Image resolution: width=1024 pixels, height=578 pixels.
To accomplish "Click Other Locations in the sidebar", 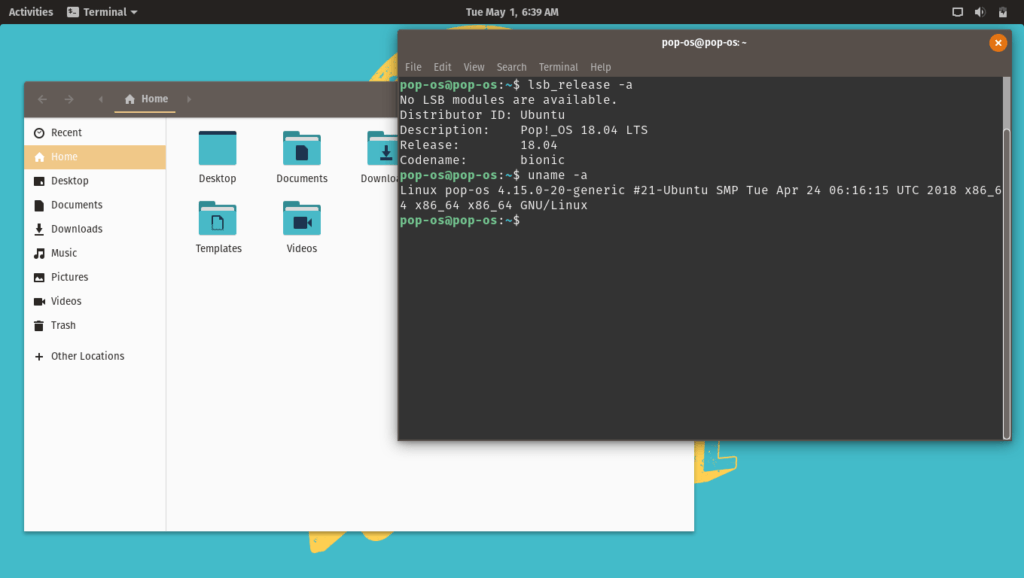I will 87,355.
